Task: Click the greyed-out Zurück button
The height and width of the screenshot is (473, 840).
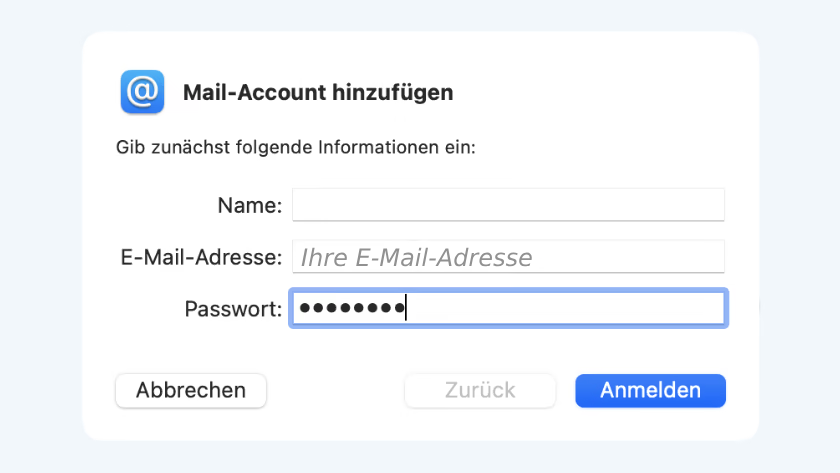Action: pyautogui.click(x=480, y=390)
